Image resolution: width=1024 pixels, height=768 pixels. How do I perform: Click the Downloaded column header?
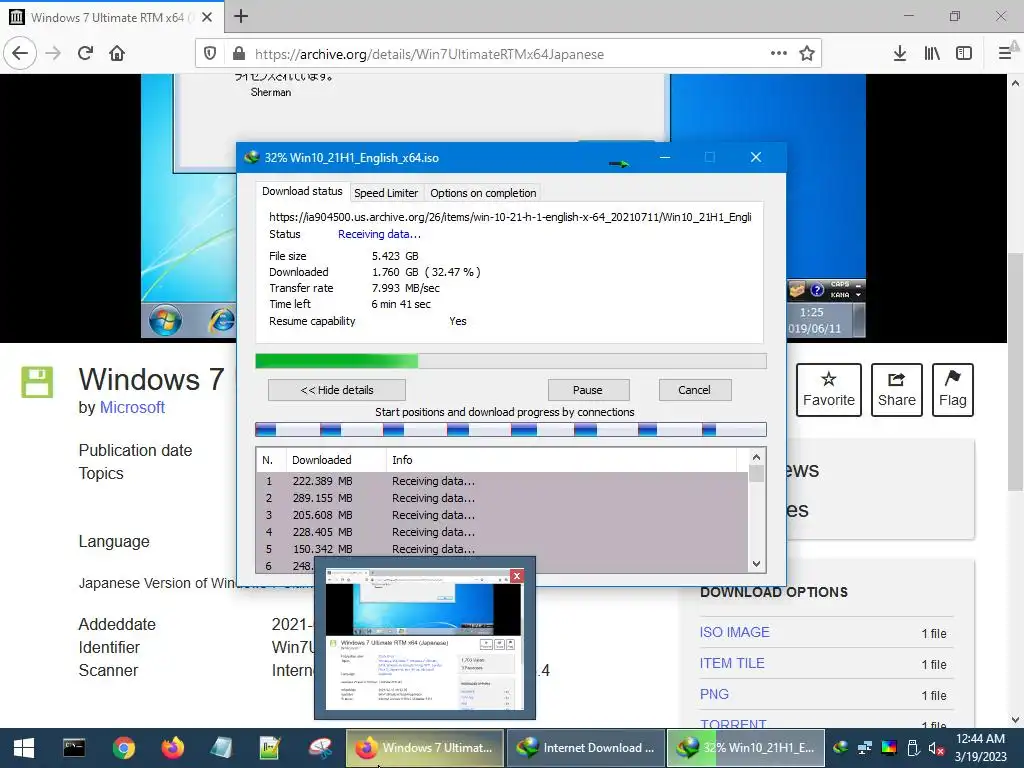click(336, 460)
